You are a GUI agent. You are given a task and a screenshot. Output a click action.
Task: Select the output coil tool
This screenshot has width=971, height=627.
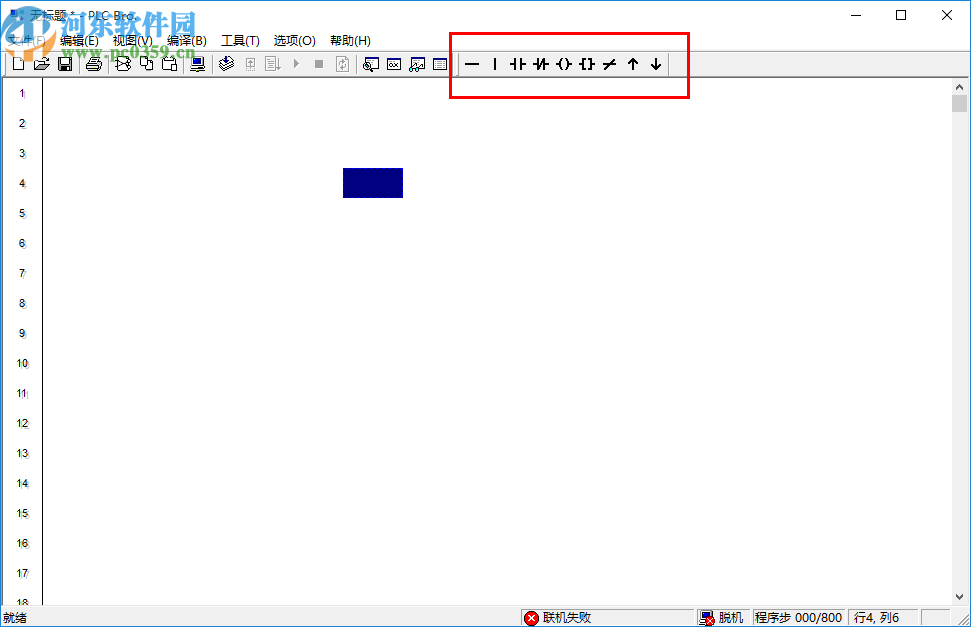point(563,64)
